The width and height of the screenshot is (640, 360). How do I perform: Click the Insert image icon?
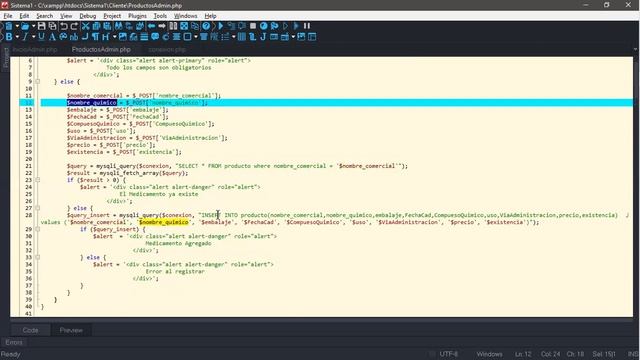coord(122,37)
